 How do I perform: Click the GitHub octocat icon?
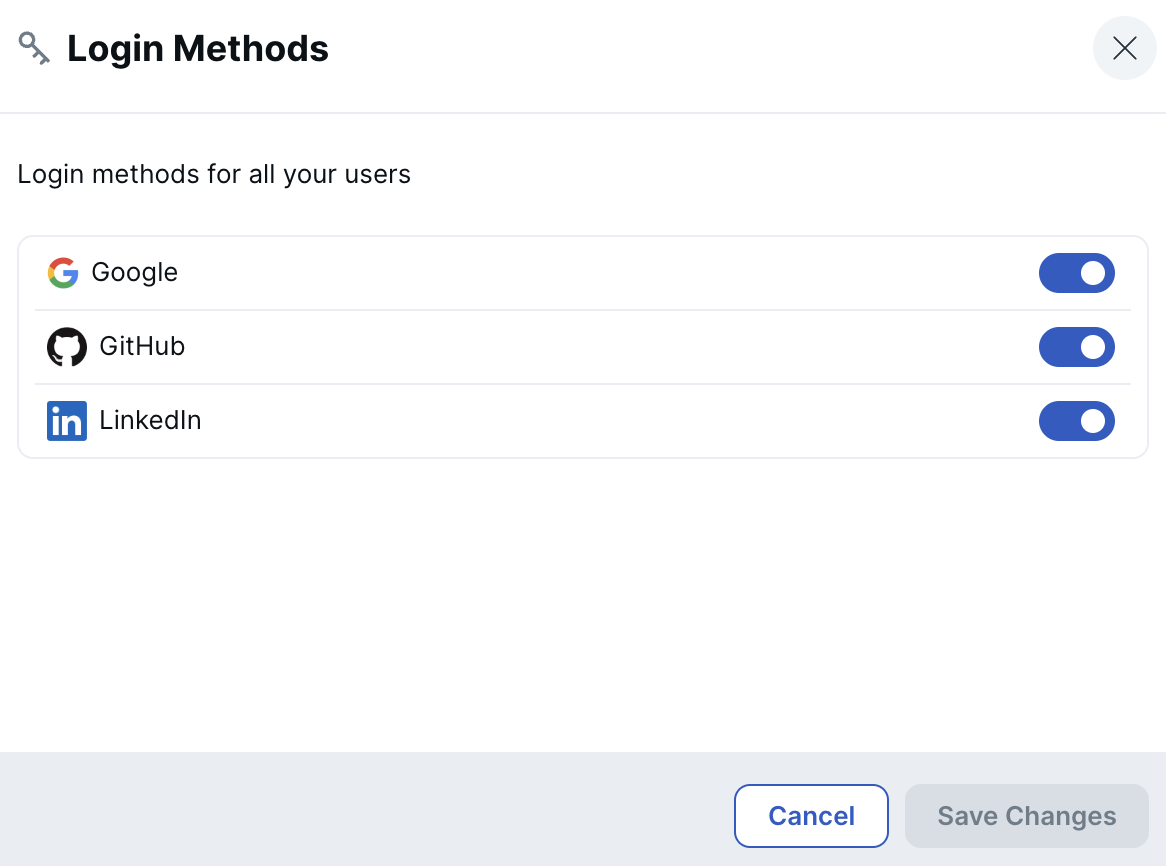(66, 346)
